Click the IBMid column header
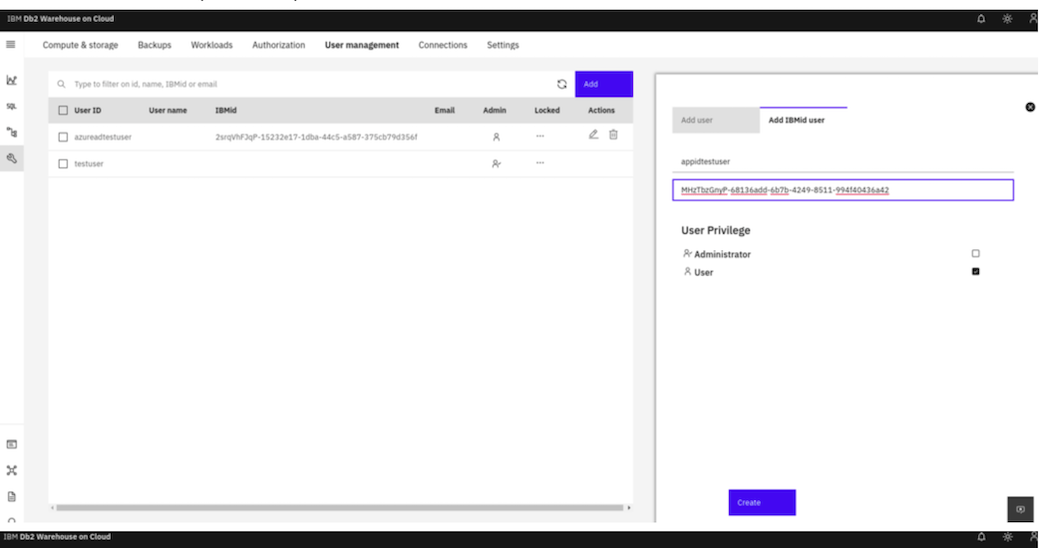 226,111
